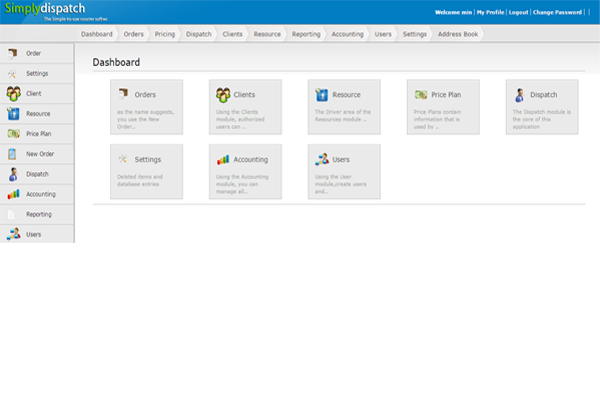Click the Clients card title
Image resolution: width=600 pixels, height=400 pixels.
[x=244, y=95]
